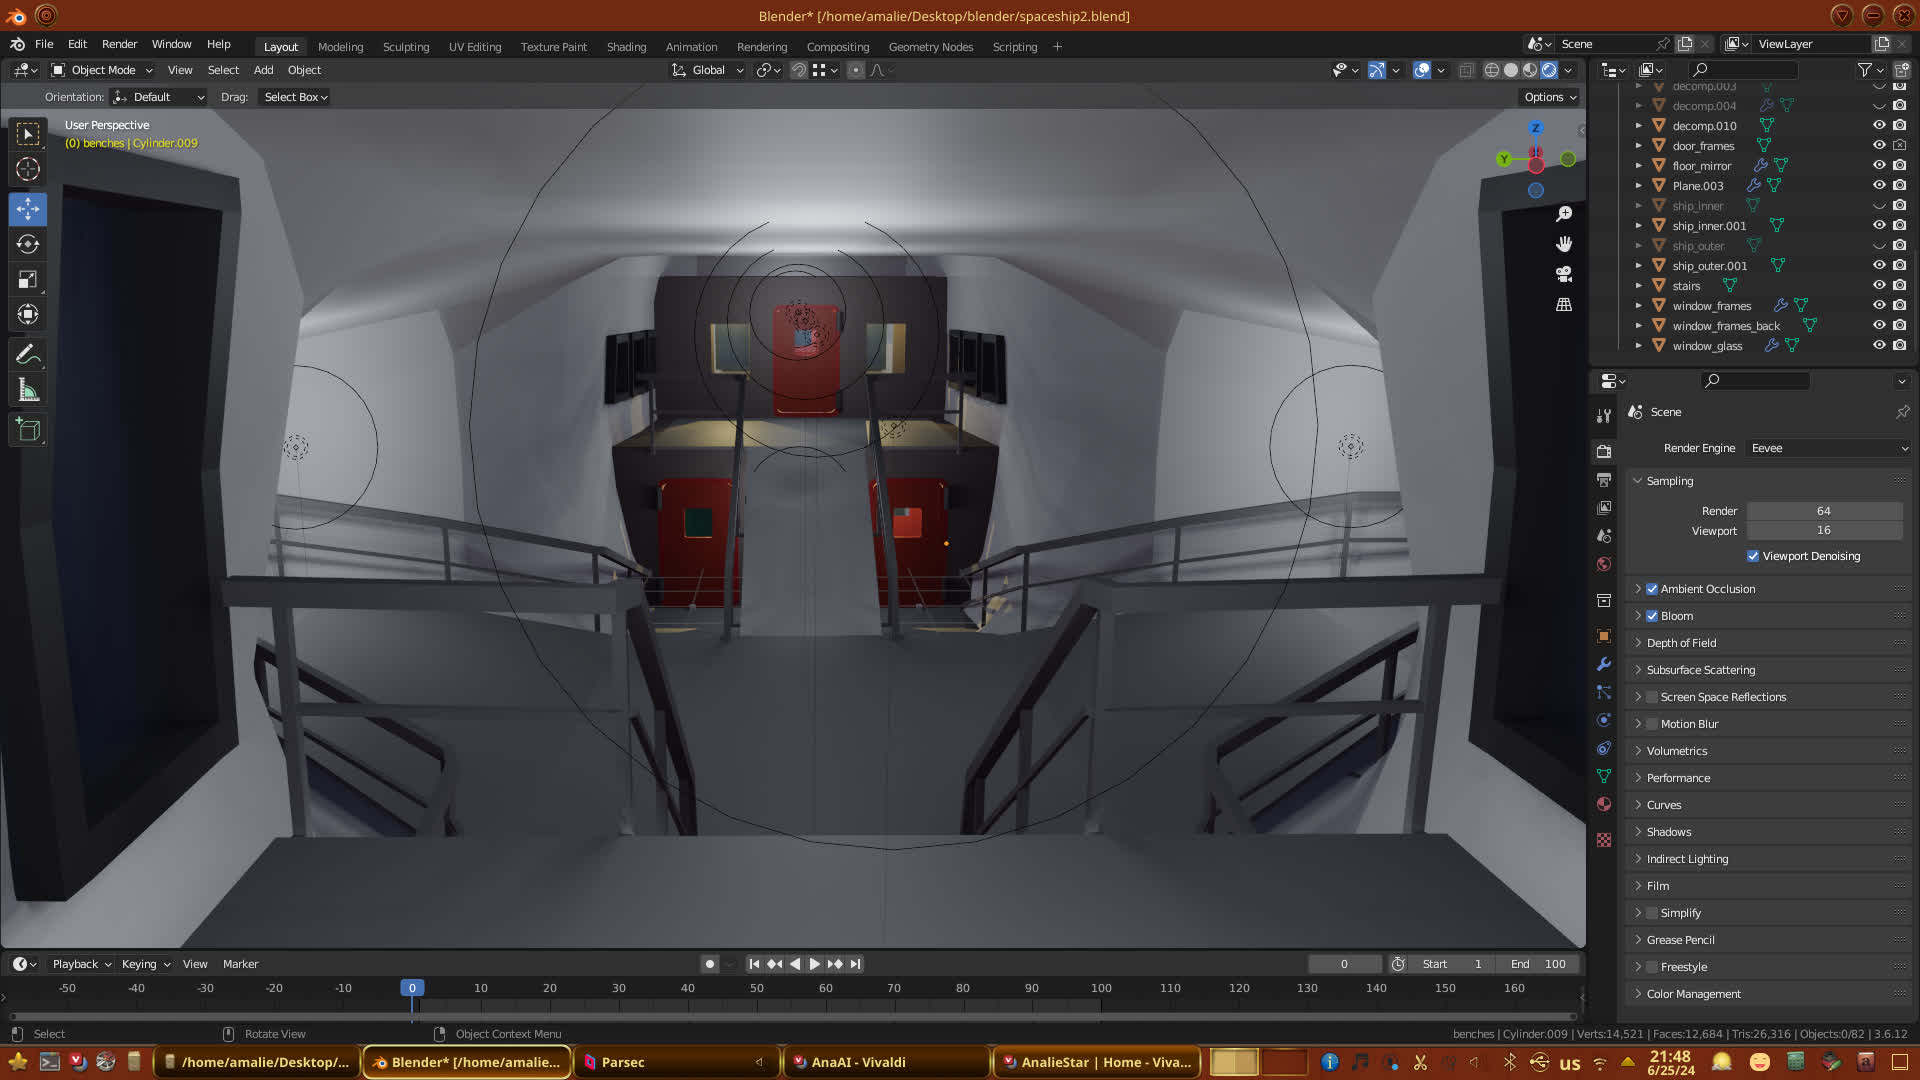Open the Object Mode dropdown
1920x1080 pixels.
(102, 70)
